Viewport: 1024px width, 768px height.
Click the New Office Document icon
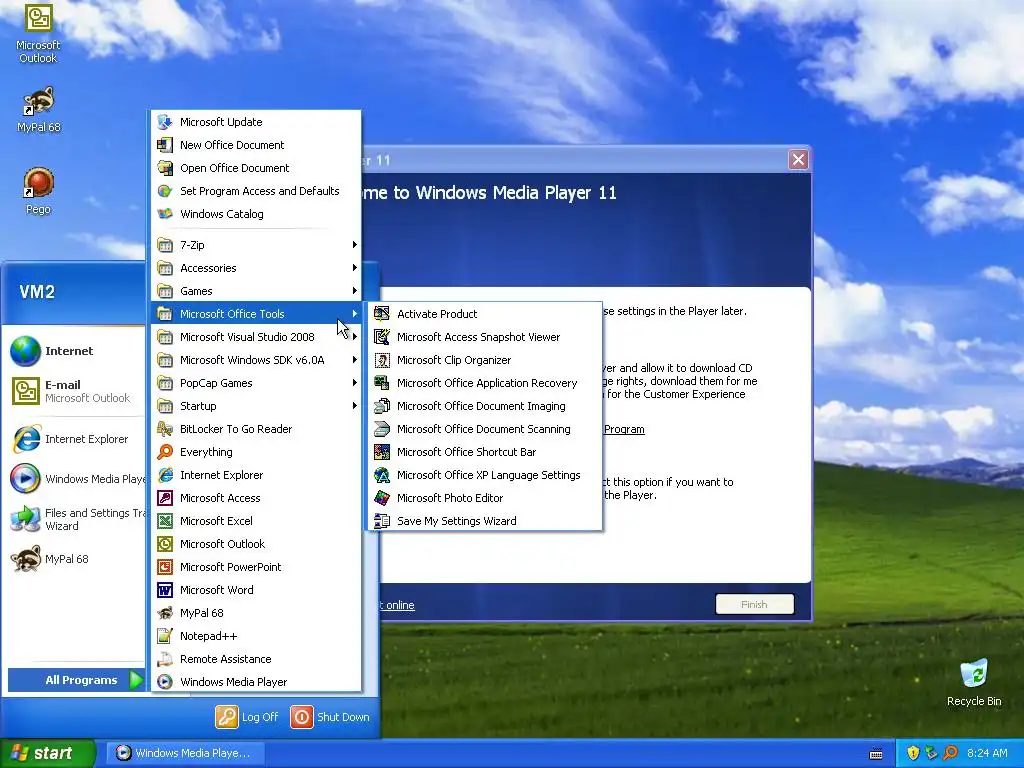[x=165, y=145]
